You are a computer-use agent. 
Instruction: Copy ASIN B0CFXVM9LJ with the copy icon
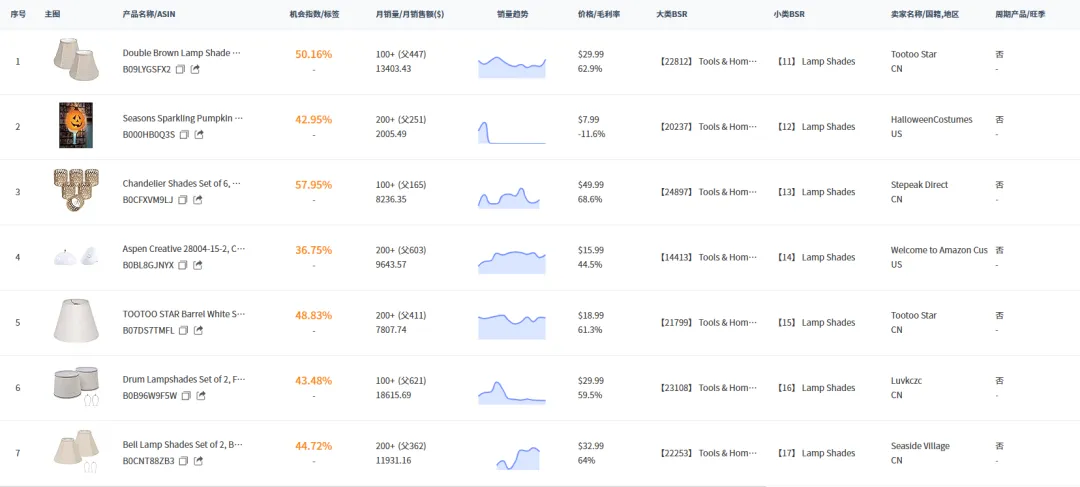[183, 200]
